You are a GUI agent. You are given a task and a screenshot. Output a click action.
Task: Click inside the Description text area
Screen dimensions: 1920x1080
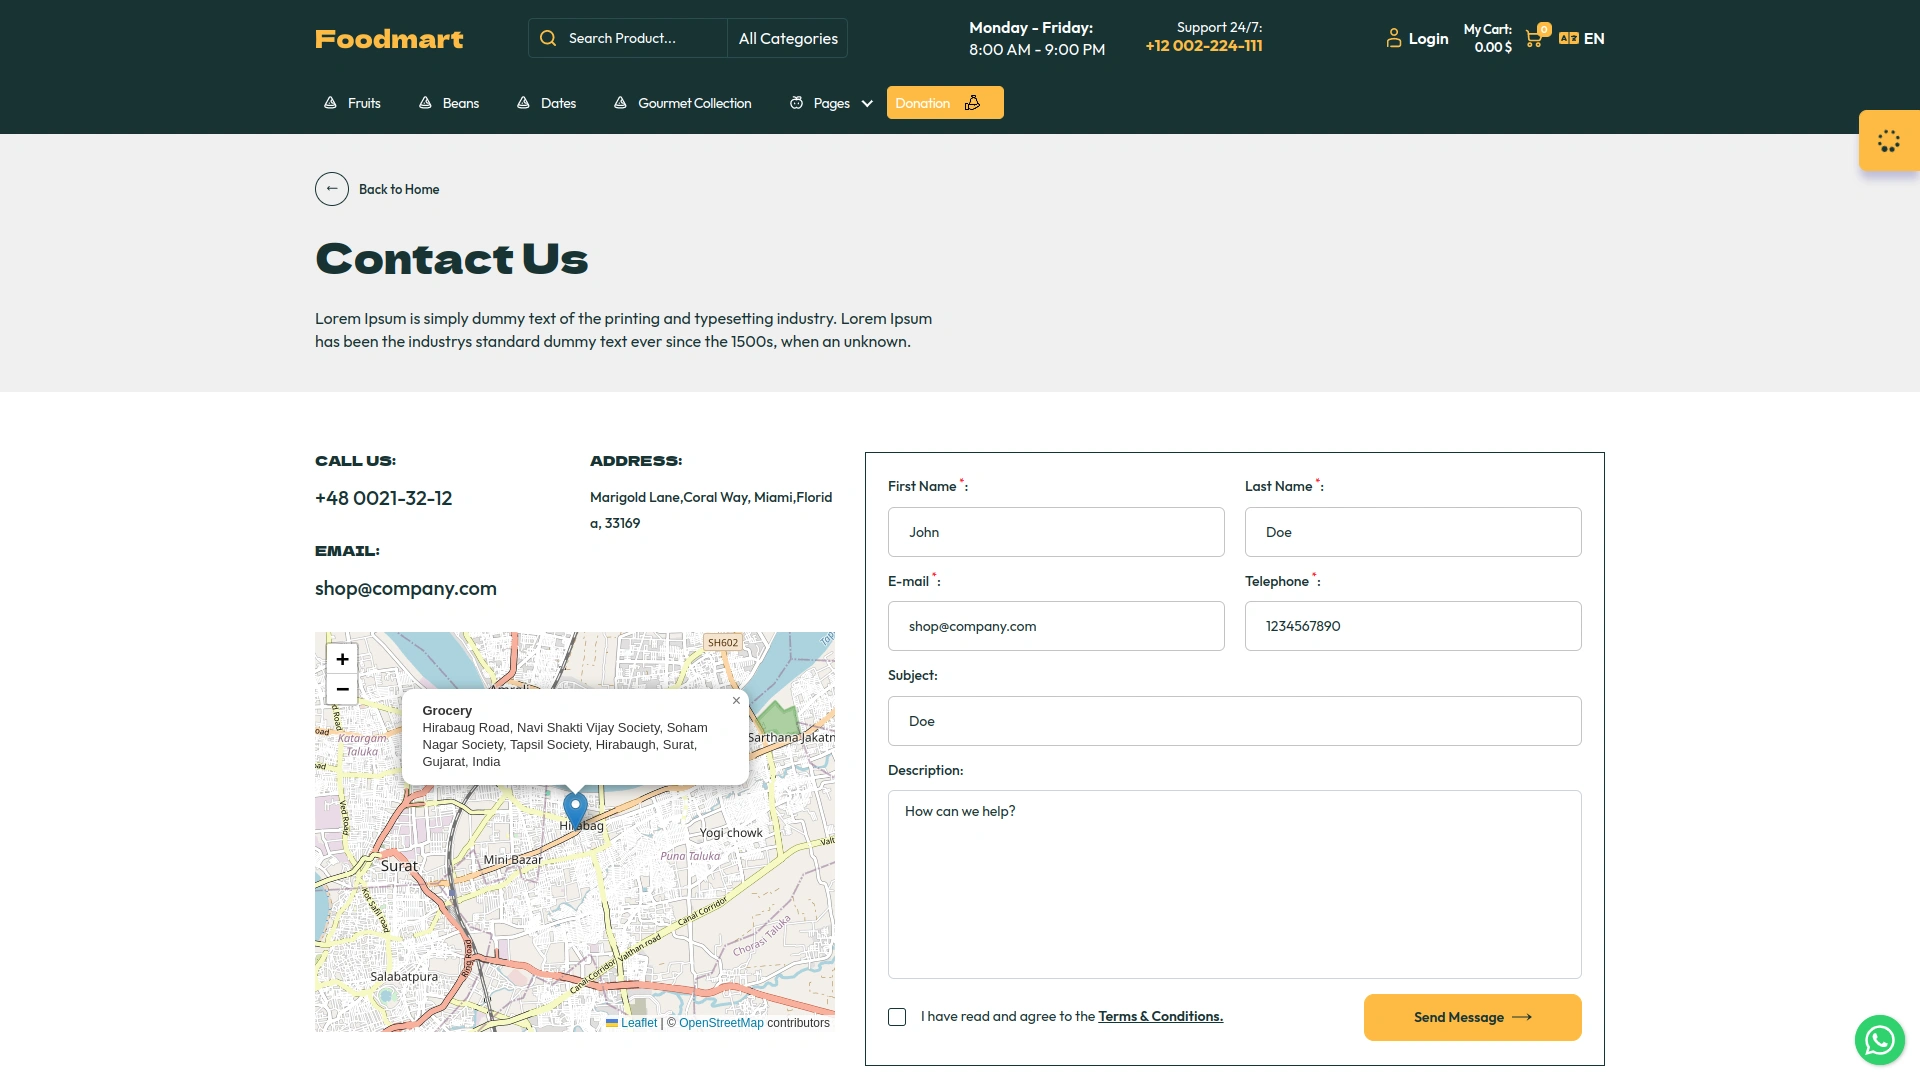click(1234, 884)
